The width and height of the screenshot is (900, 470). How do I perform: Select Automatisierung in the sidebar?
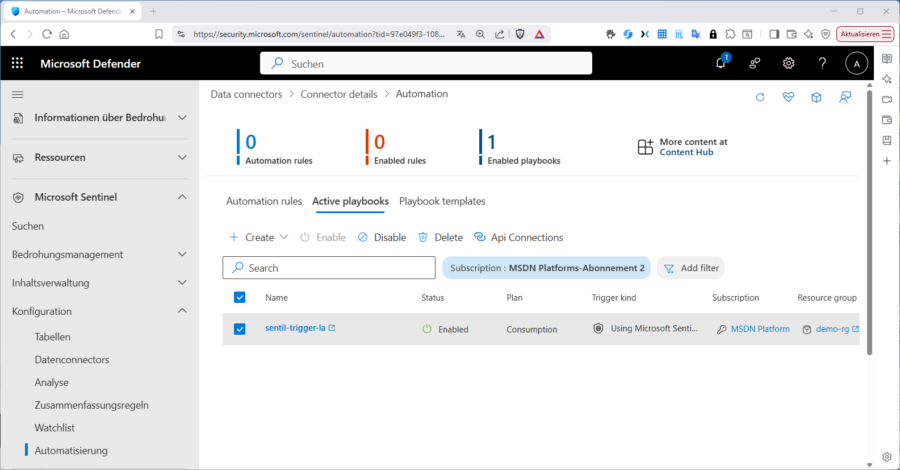71,450
